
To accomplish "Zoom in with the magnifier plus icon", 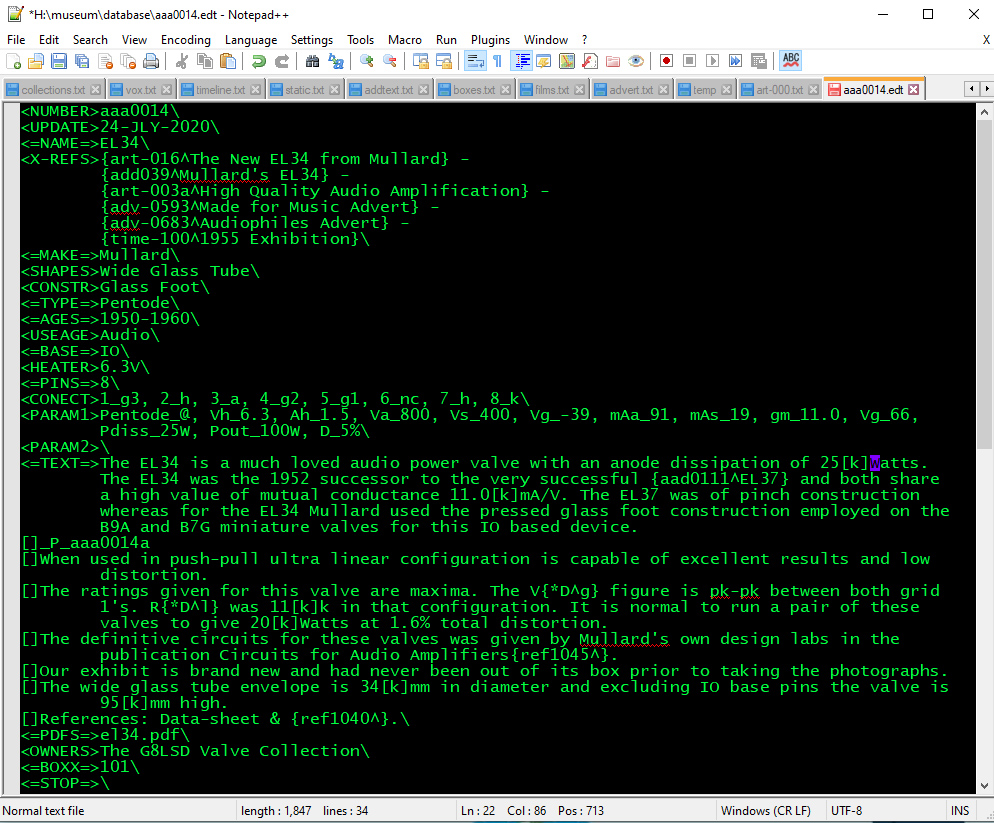I will (x=366, y=61).
